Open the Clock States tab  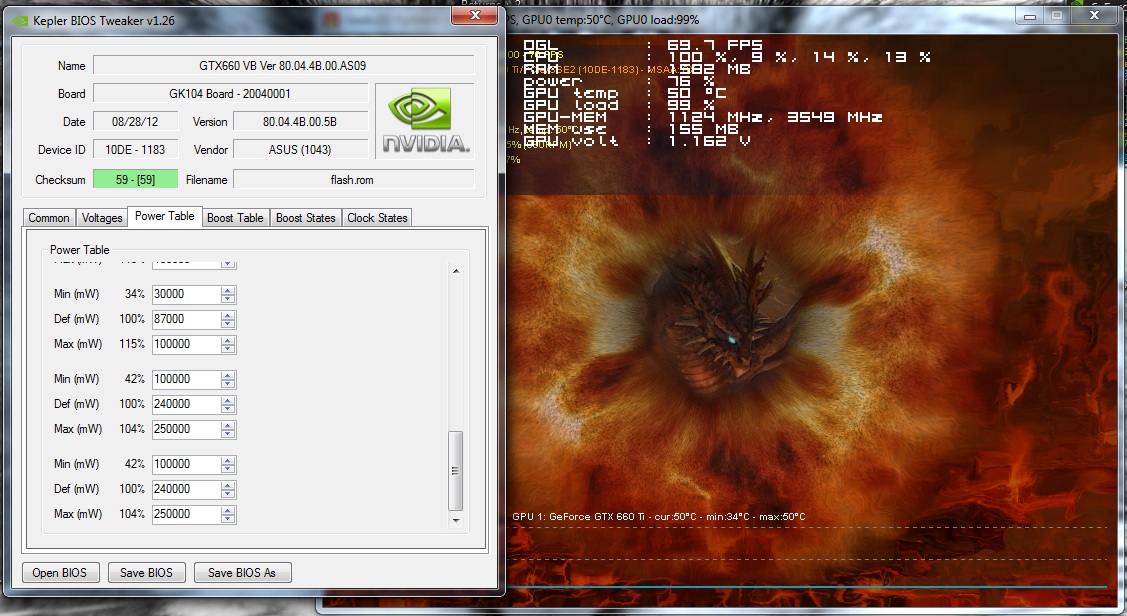tap(377, 218)
